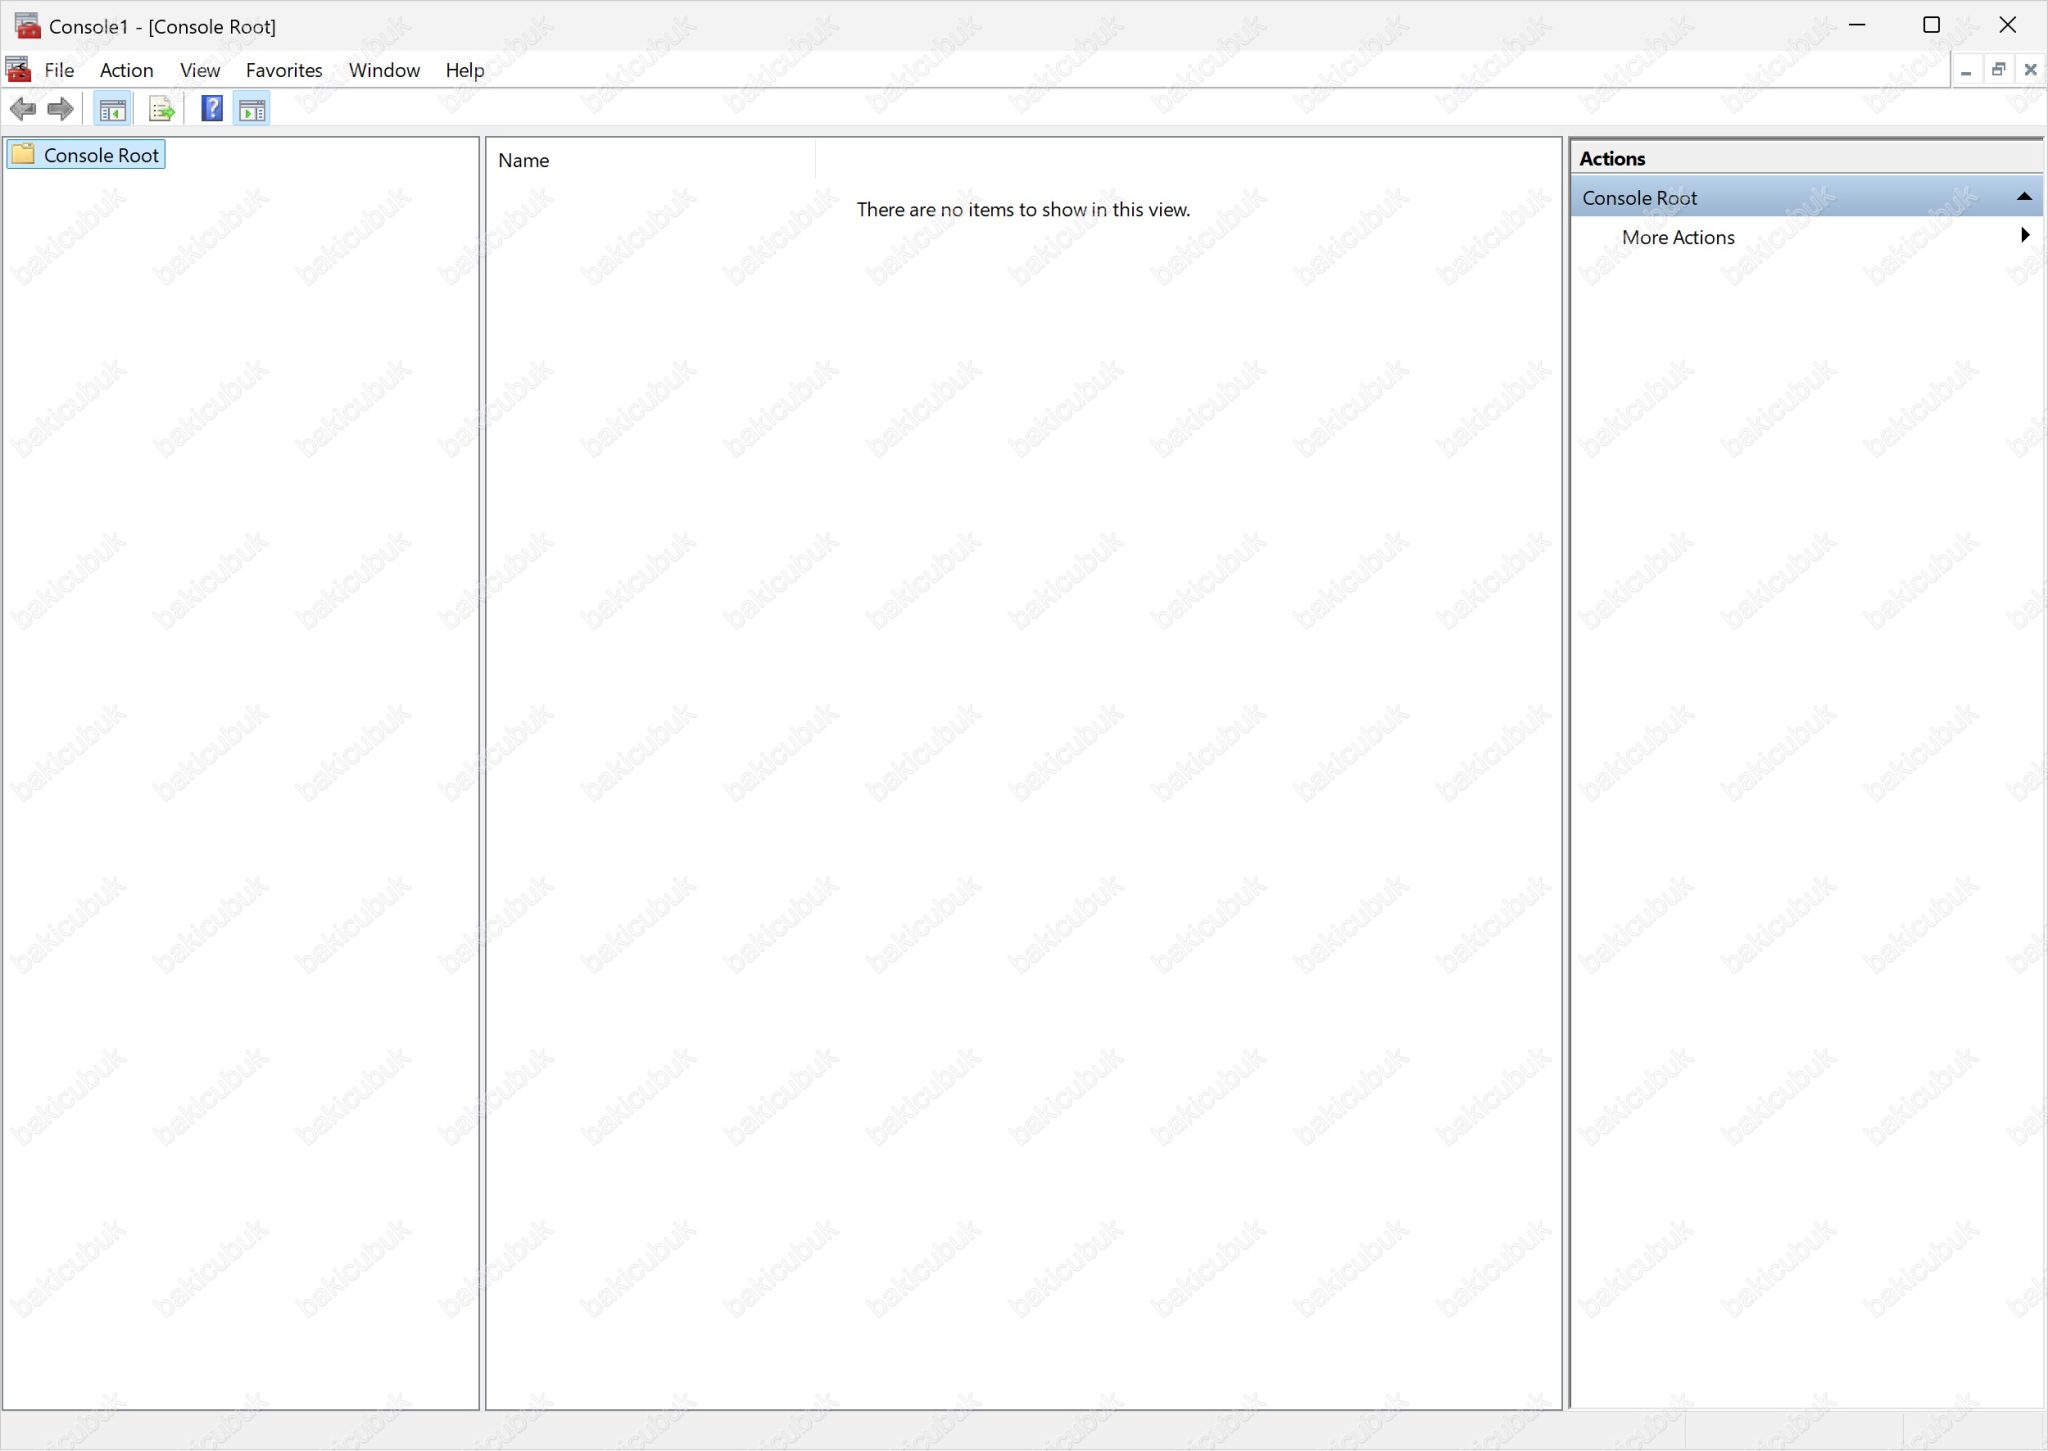Click the Forward arrow toolbar icon

(x=61, y=109)
